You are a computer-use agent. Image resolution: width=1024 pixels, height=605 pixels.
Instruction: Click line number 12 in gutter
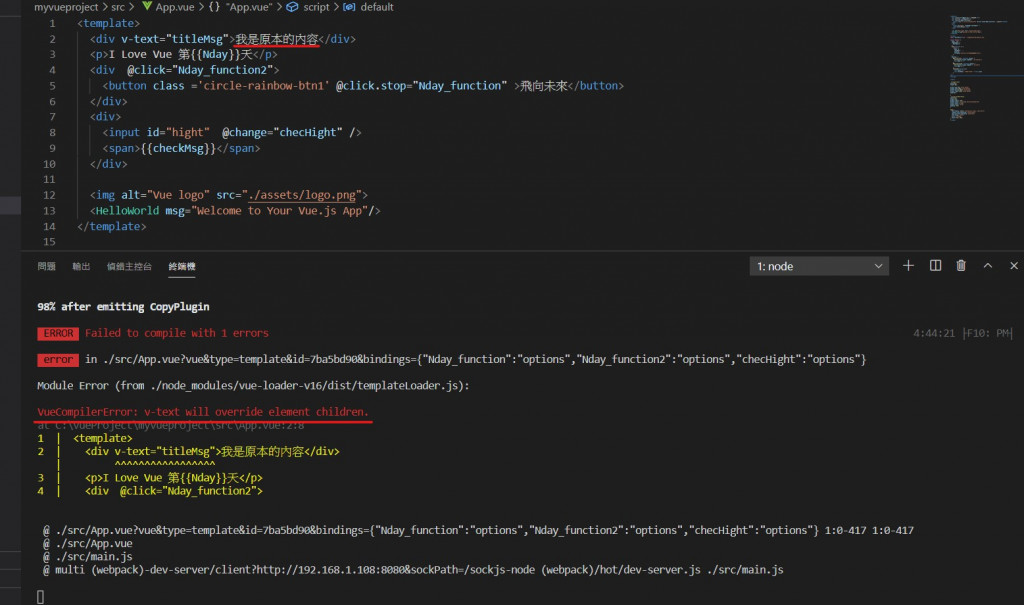click(x=49, y=195)
